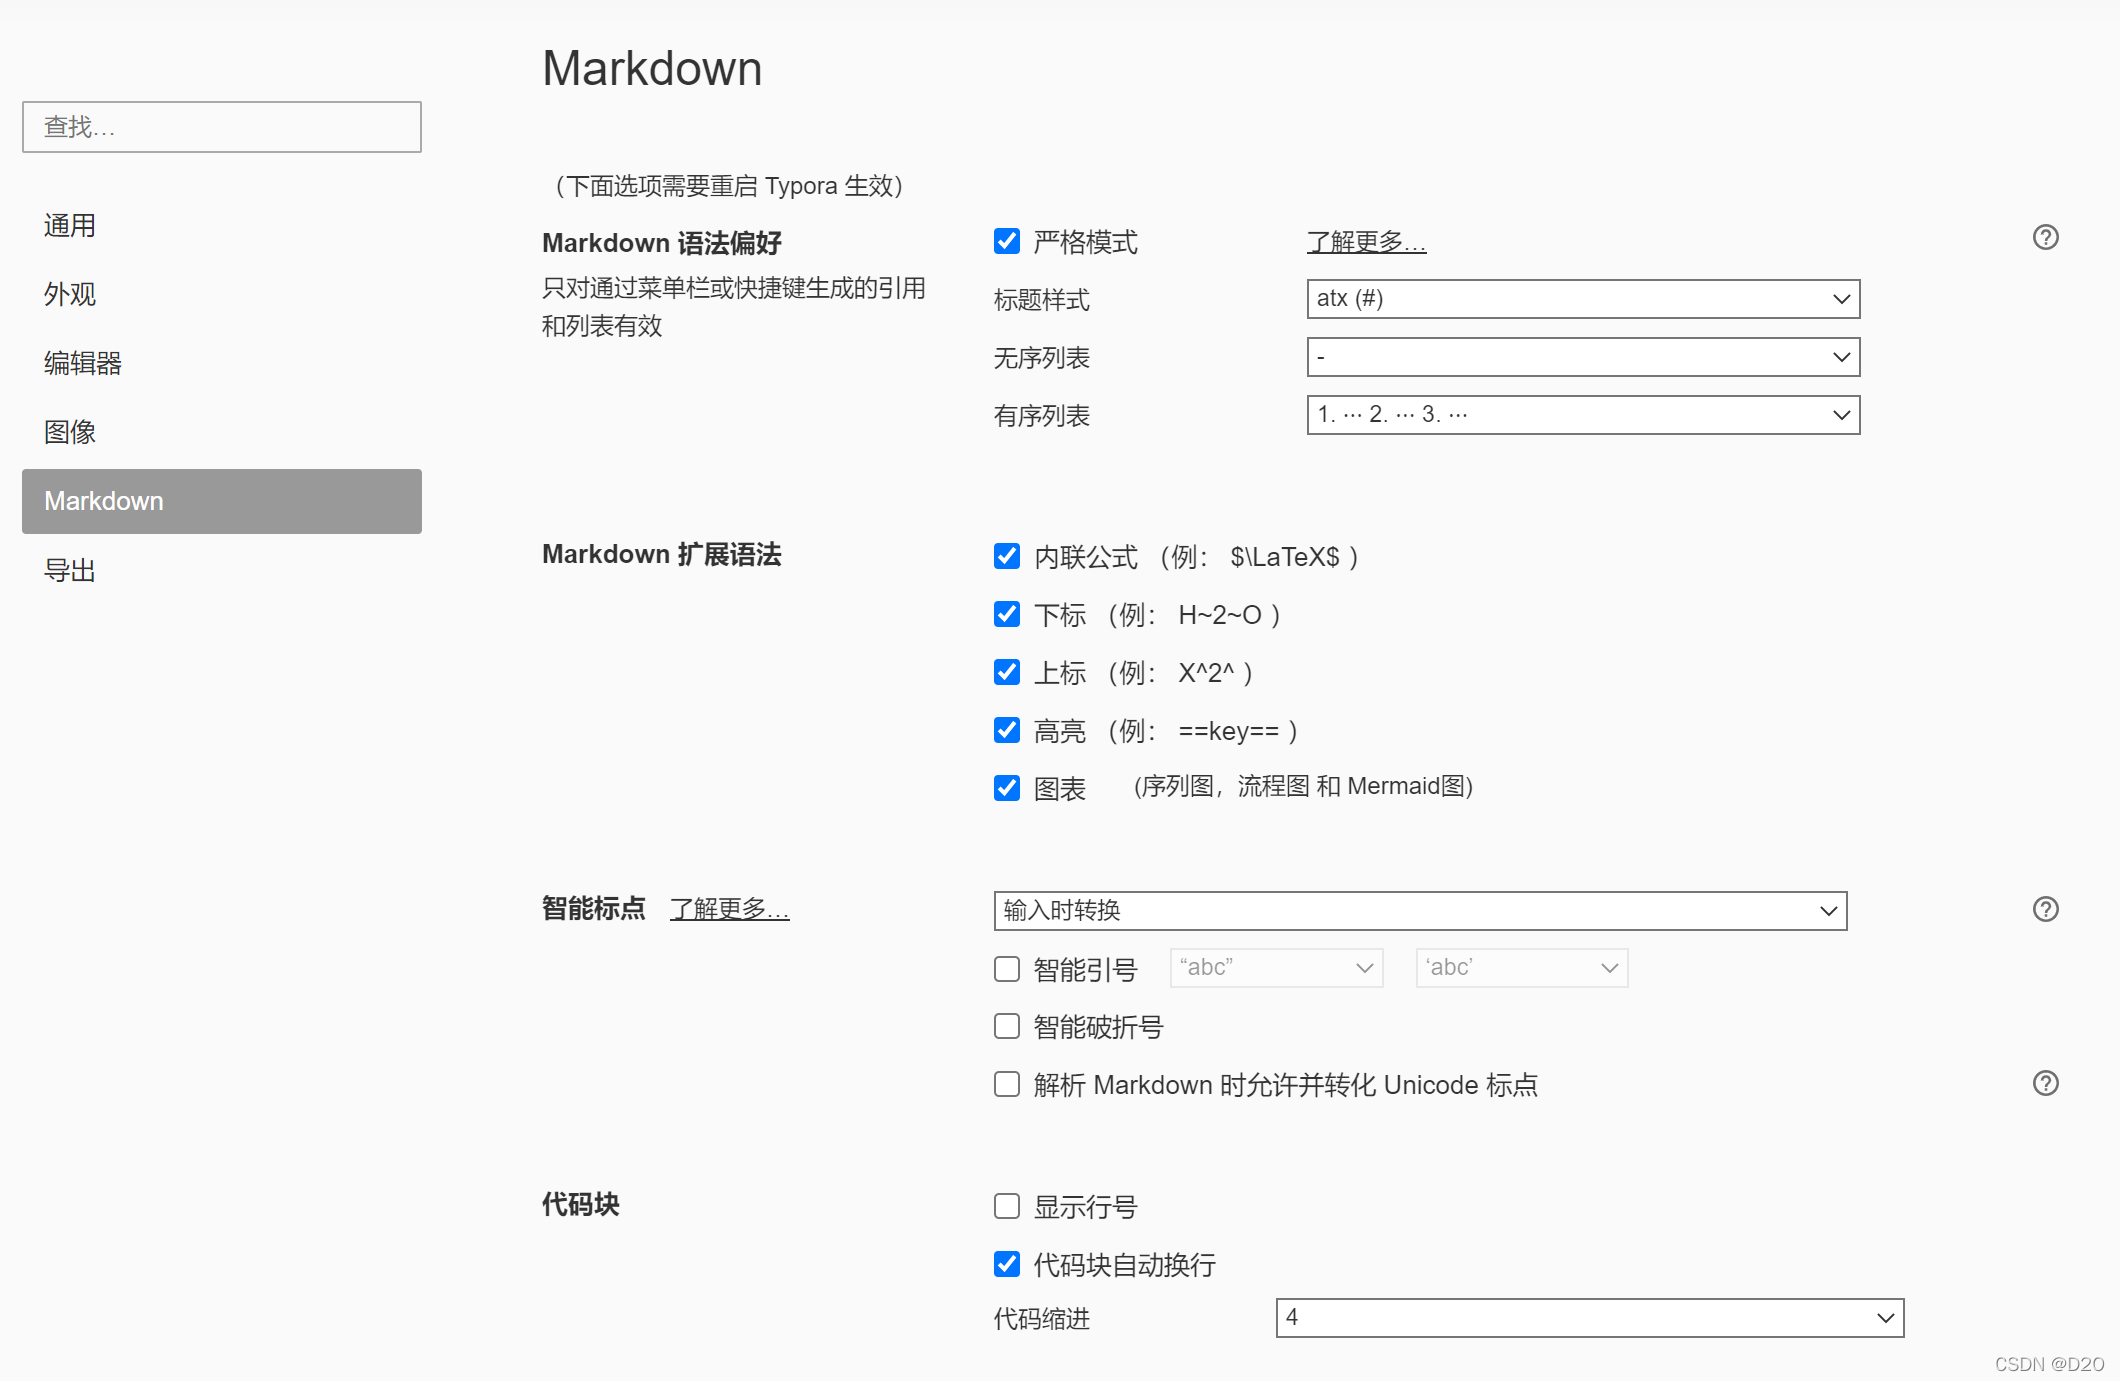
Task: Toggle the 代码块自动换行 checkbox
Action: [1007, 1264]
